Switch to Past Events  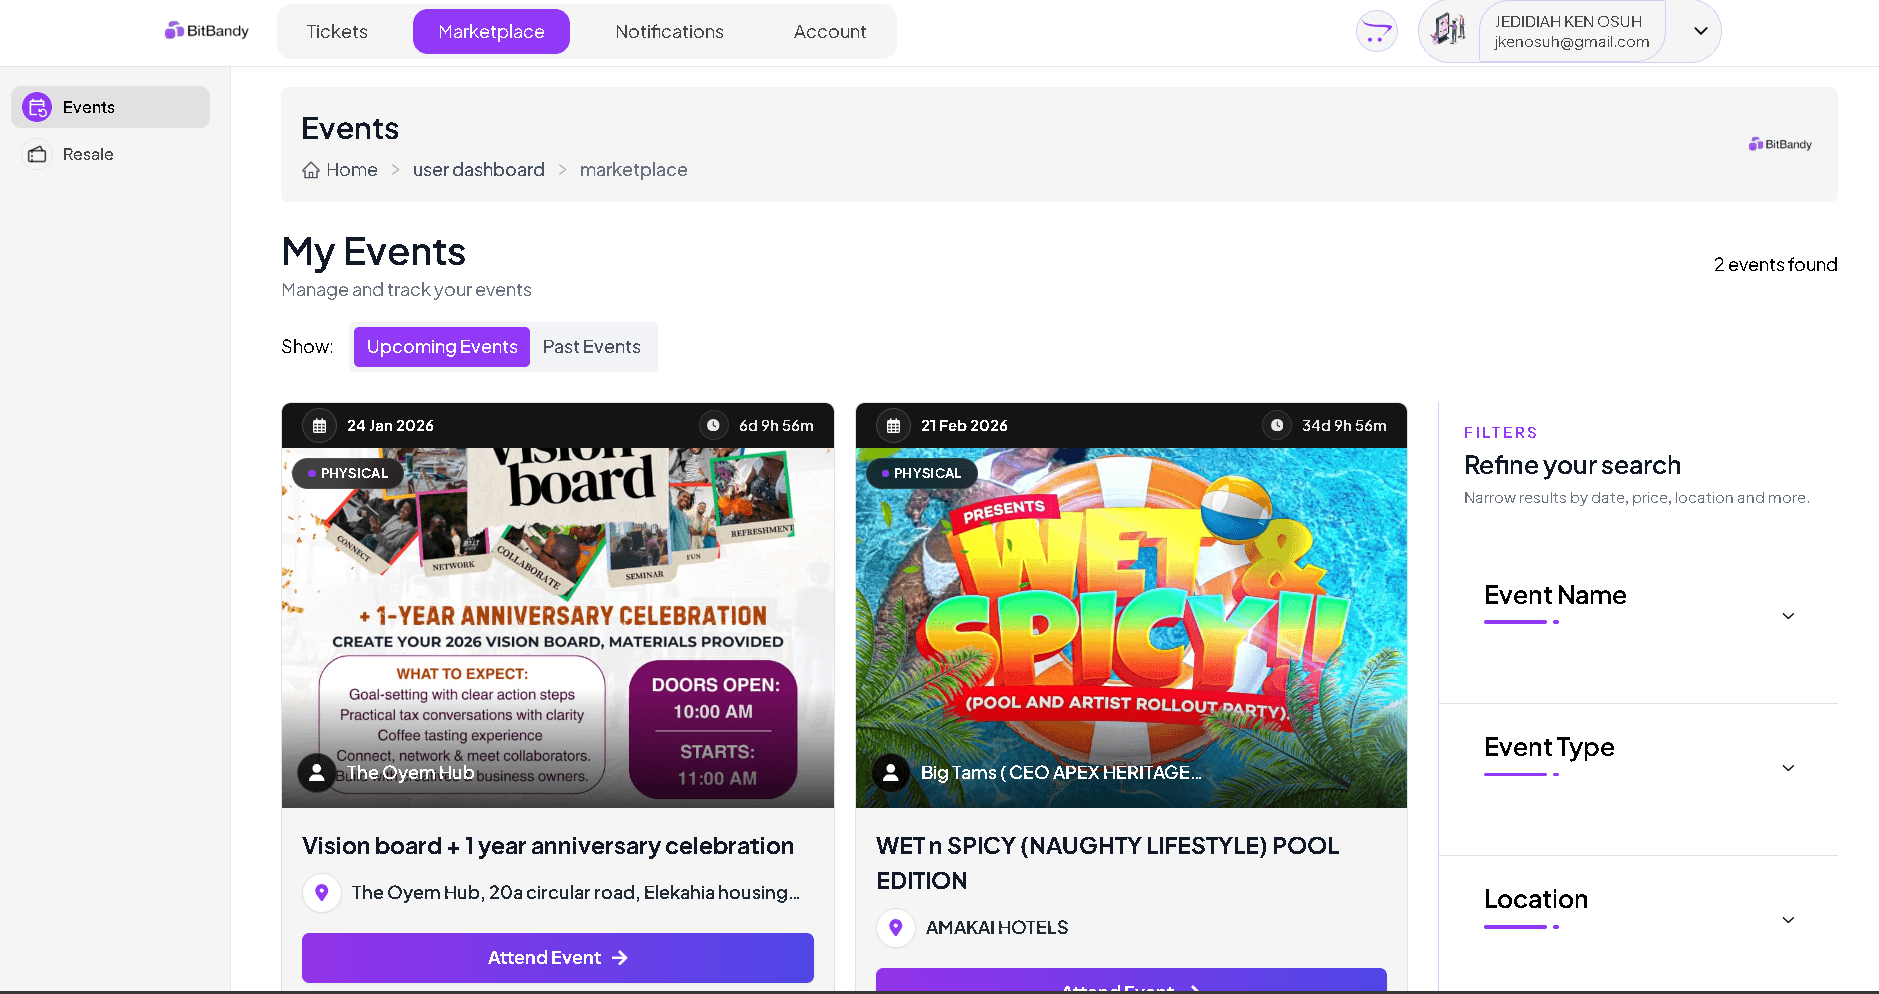(x=591, y=347)
